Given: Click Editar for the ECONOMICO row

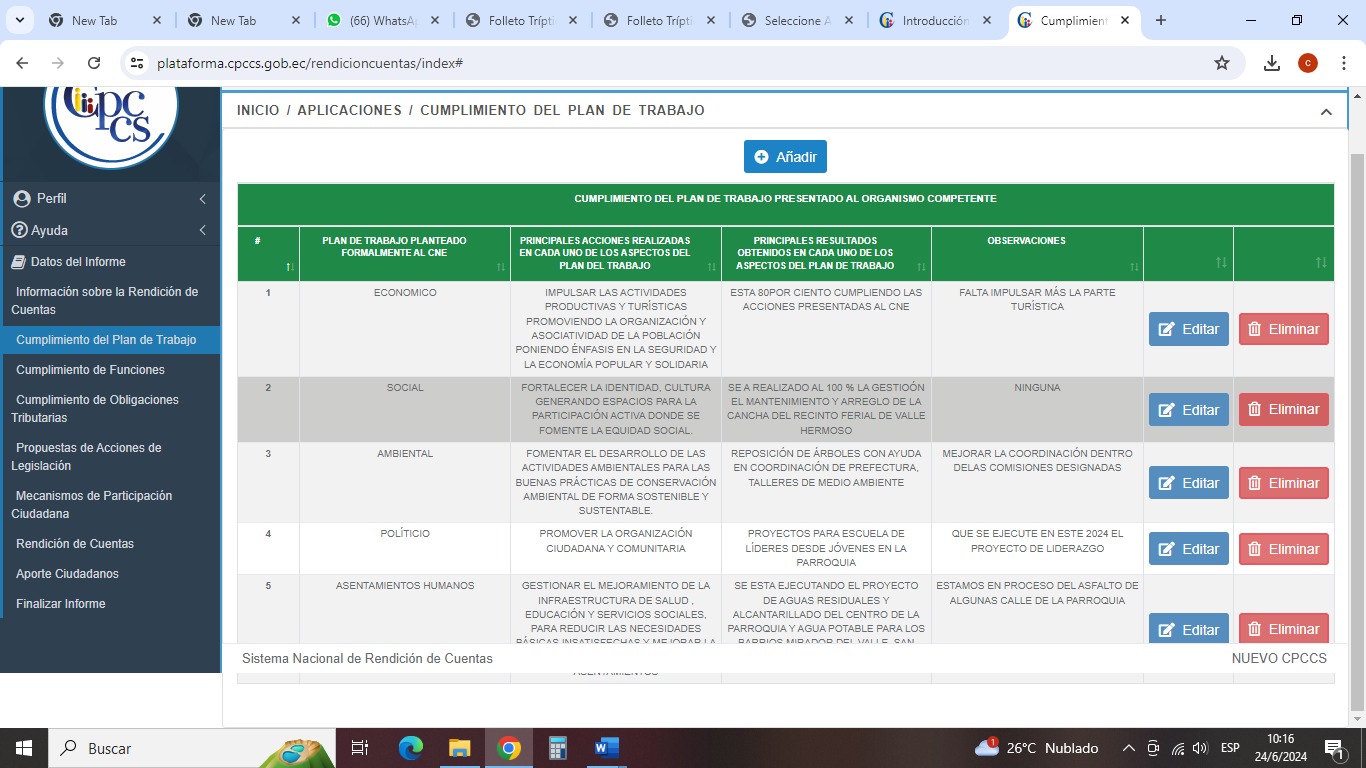Looking at the screenshot, I should pyautogui.click(x=1188, y=329).
